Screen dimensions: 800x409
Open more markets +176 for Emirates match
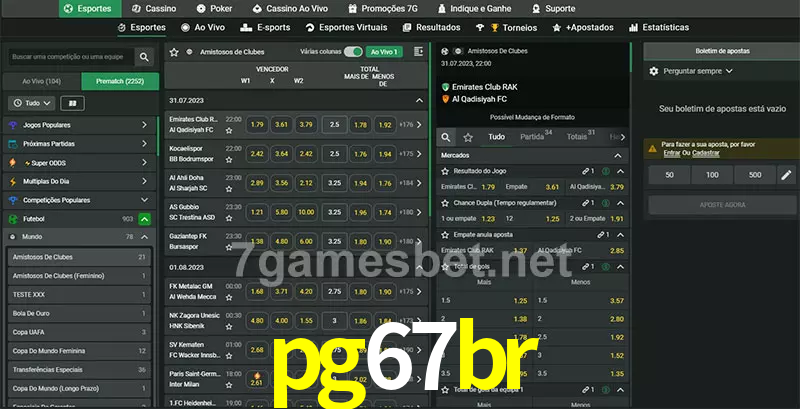coord(411,124)
